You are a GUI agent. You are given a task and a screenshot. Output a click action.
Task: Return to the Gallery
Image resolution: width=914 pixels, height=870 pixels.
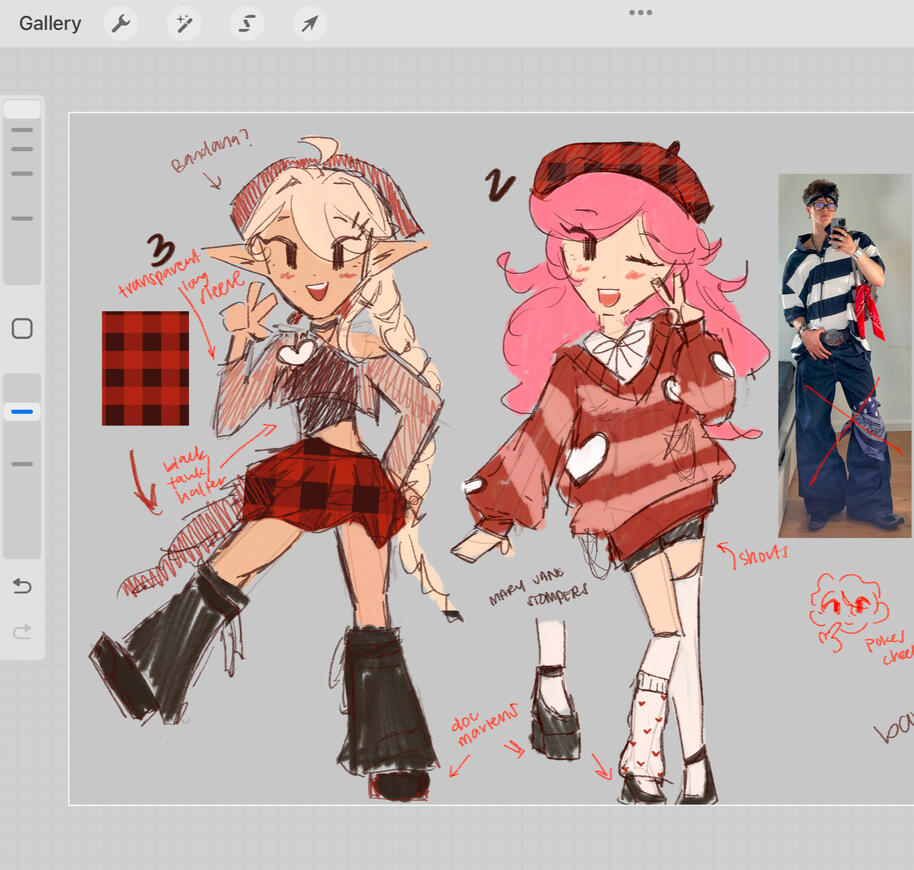click(x=50, y=23)
